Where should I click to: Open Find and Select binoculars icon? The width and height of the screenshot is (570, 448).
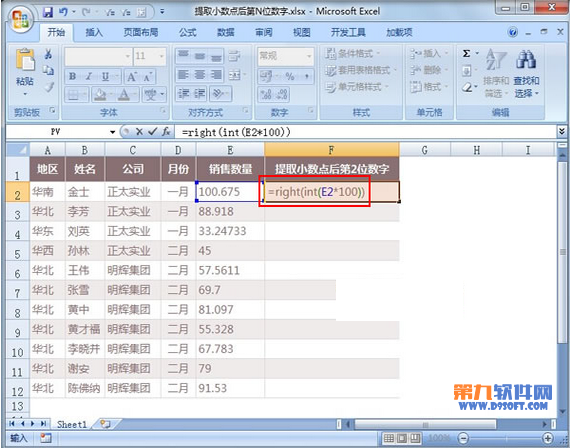526,59
